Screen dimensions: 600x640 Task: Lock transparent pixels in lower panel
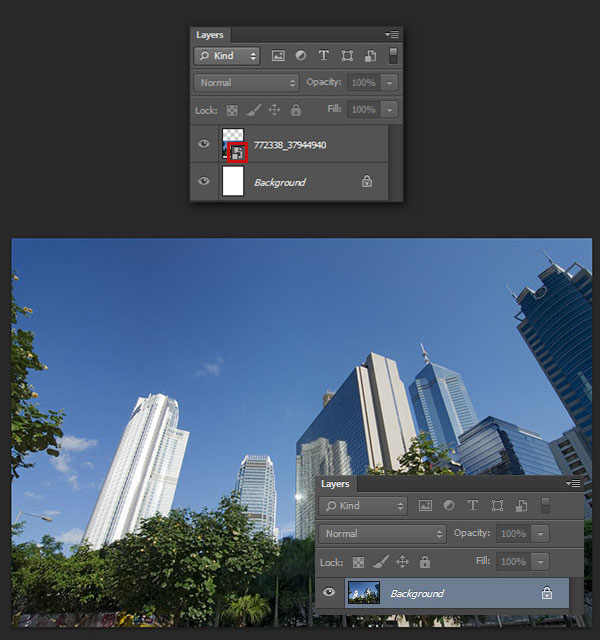(358, 562)
